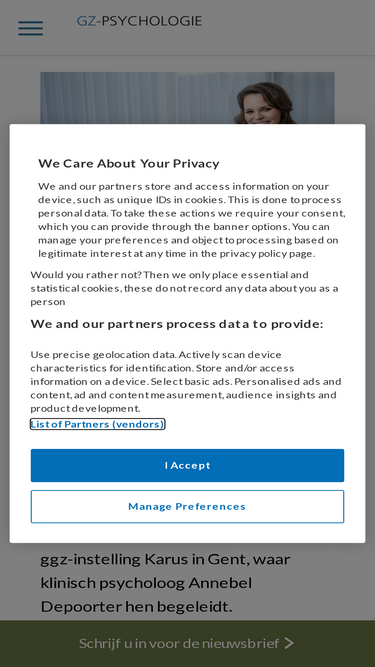Open the hamburger navigation menu

[30, 28]
